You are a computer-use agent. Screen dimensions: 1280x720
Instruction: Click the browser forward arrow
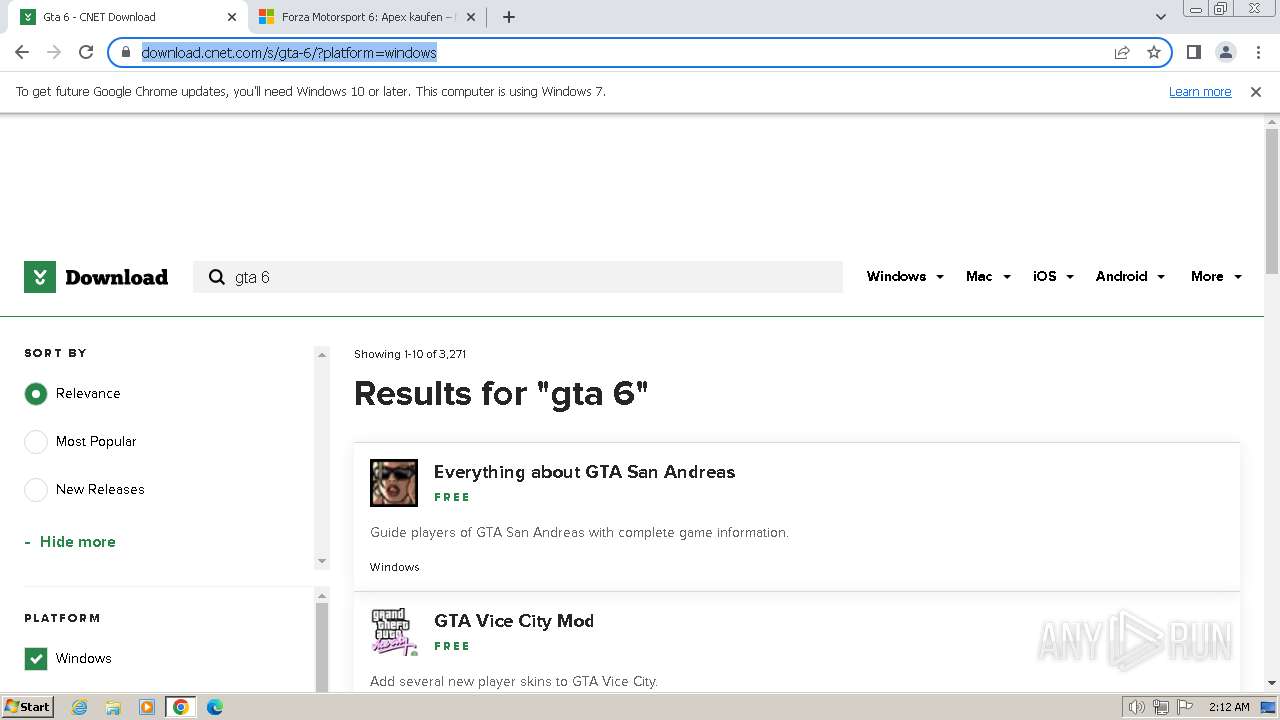[54, 52]
